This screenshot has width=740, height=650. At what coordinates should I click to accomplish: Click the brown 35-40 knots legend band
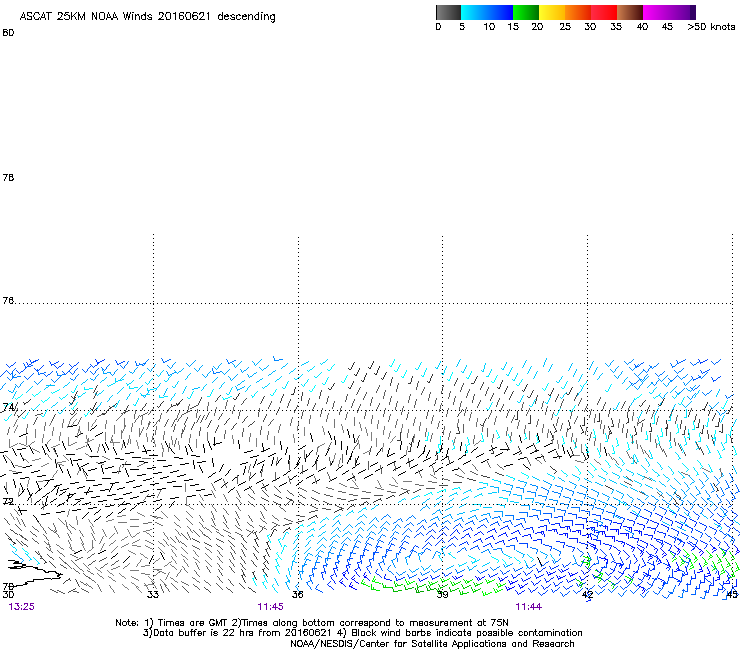(630, 12)
